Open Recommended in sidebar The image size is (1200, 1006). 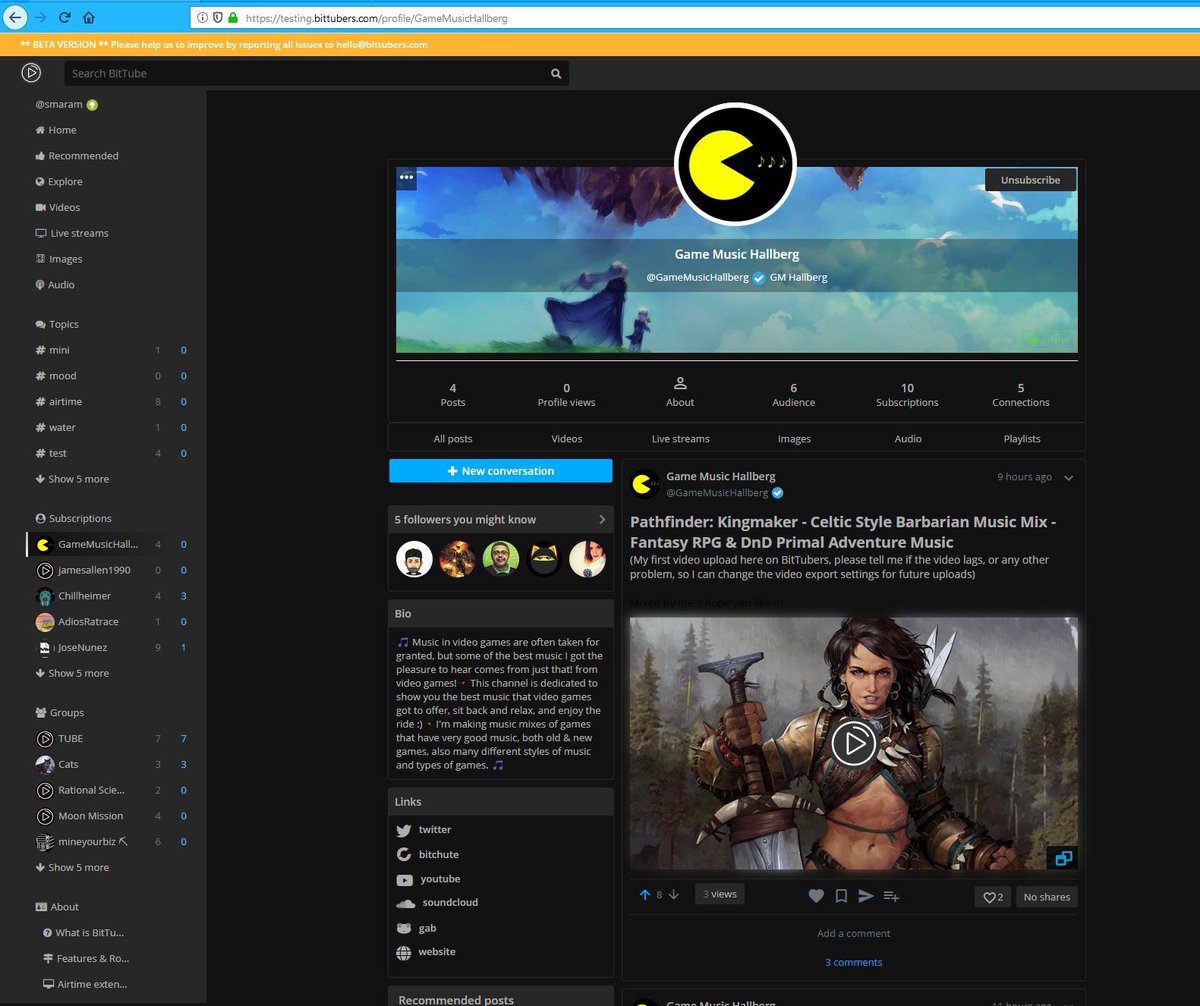(76, 156)
